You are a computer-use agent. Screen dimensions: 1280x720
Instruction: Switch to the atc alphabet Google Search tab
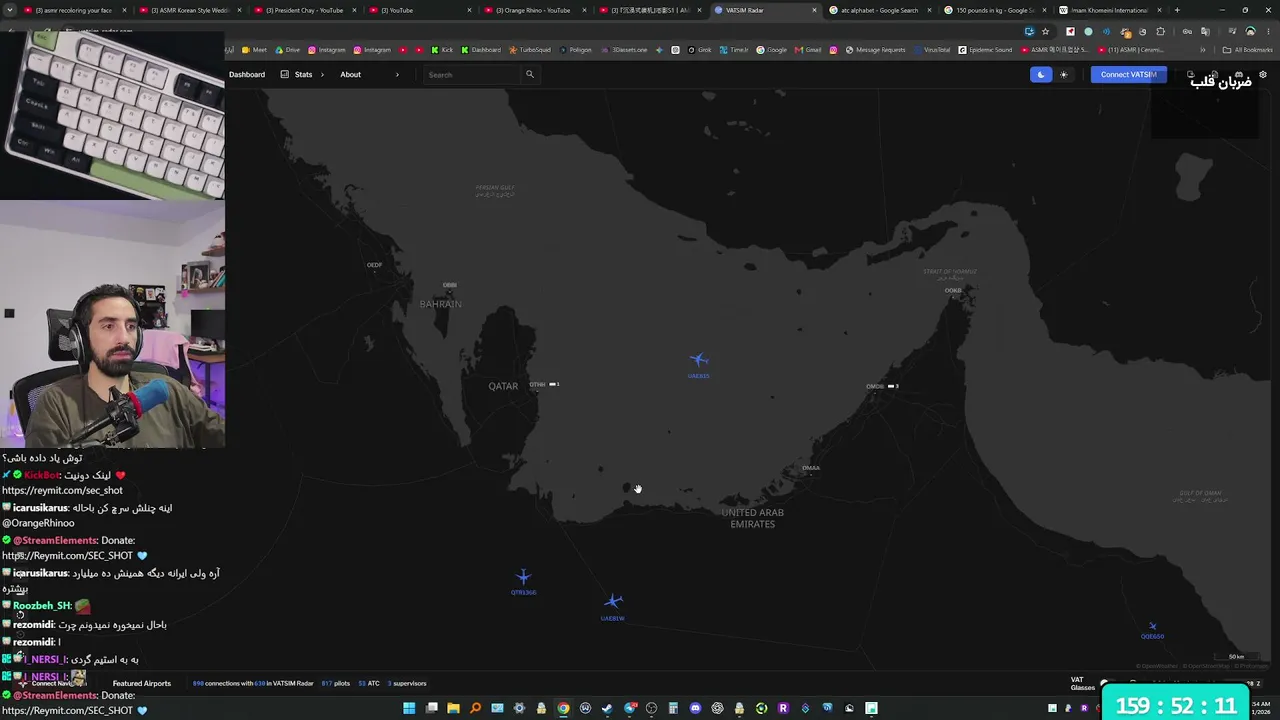click(x=879, y=10)
